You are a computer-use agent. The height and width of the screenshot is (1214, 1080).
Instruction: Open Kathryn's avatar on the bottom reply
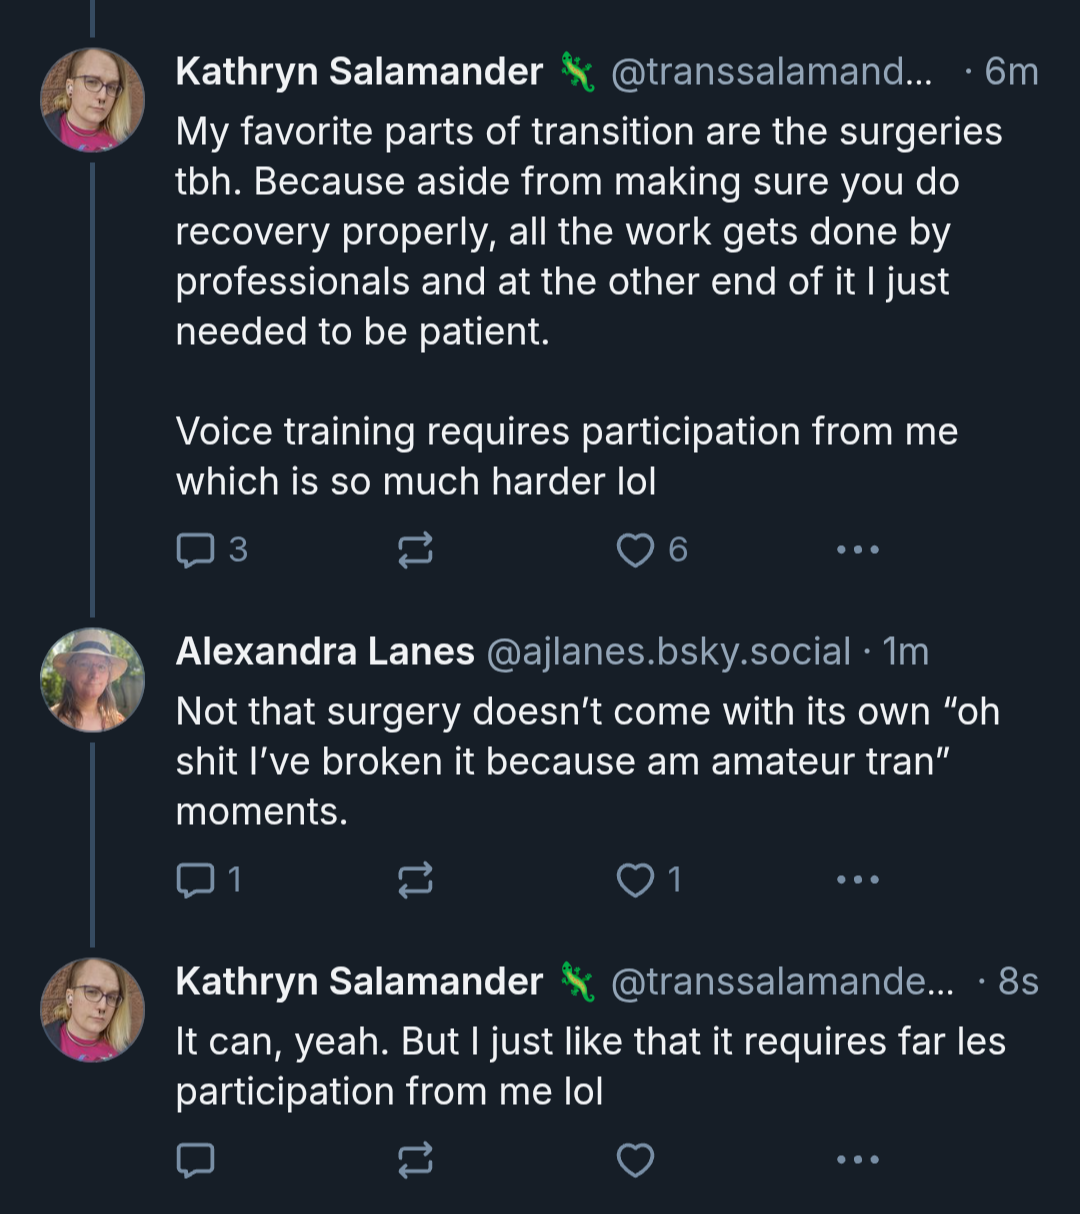coord(92,1010)
